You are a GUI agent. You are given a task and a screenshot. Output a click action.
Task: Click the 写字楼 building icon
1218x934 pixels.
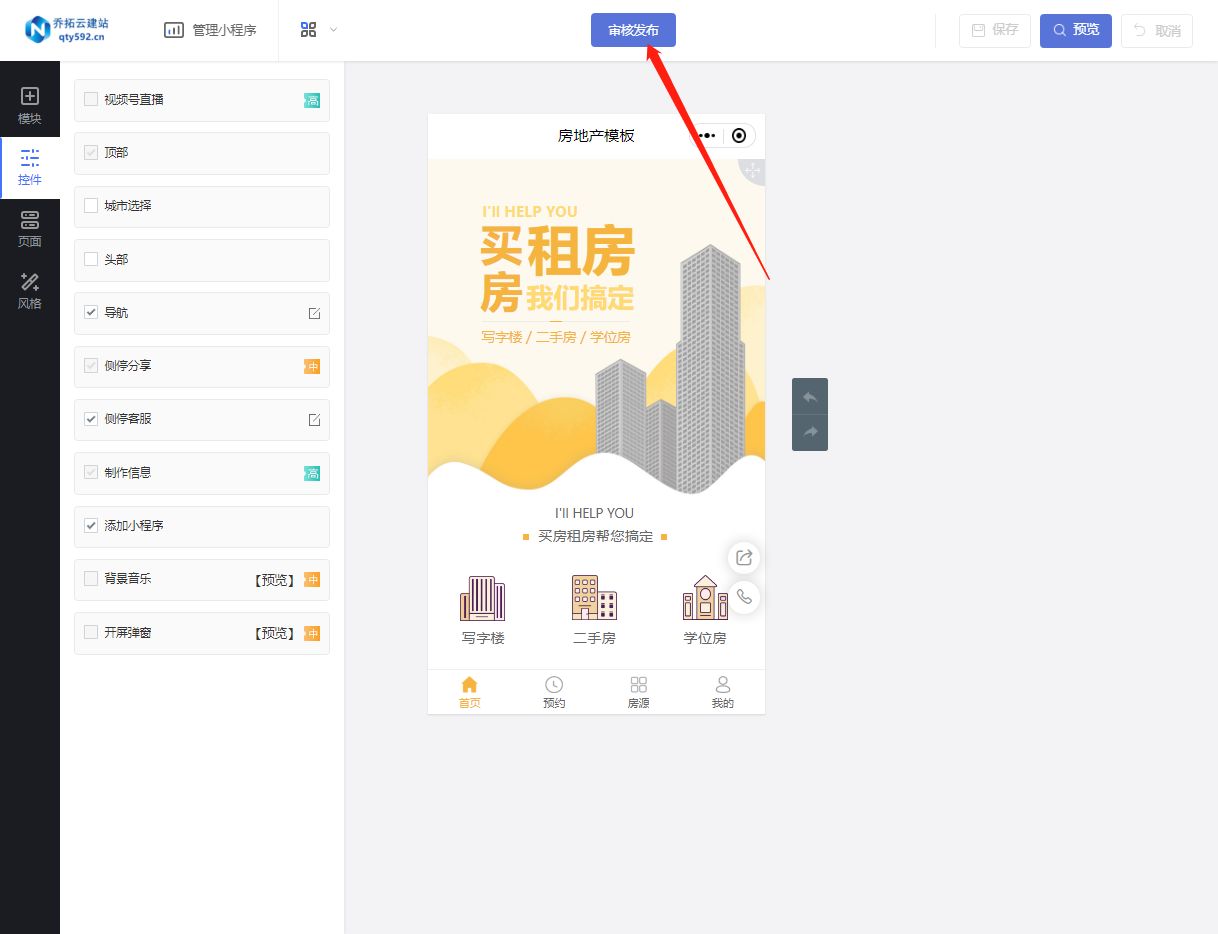point(483,598)
